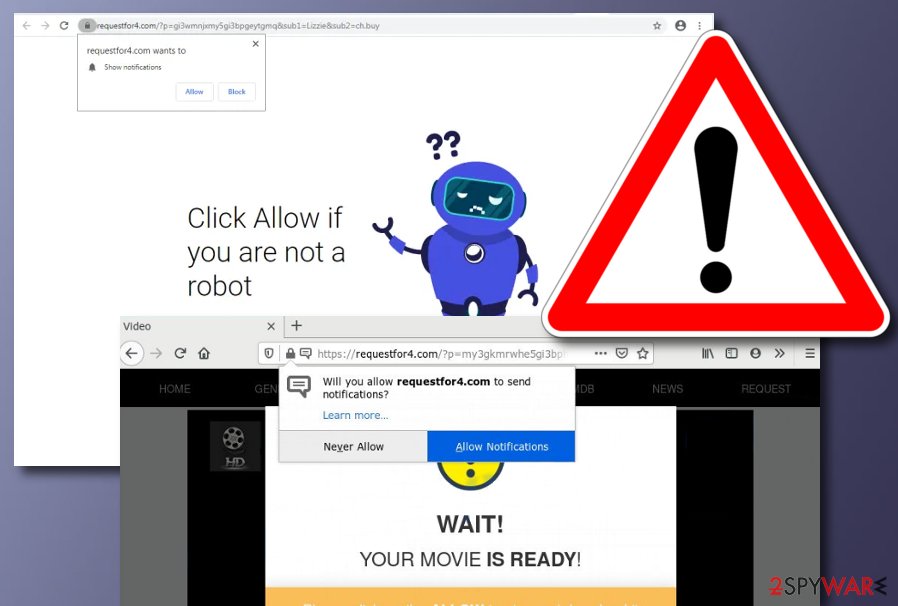Click the Chrome forward arrow
The height and width of the screenshot is (606, 898).
pos(45,25)
